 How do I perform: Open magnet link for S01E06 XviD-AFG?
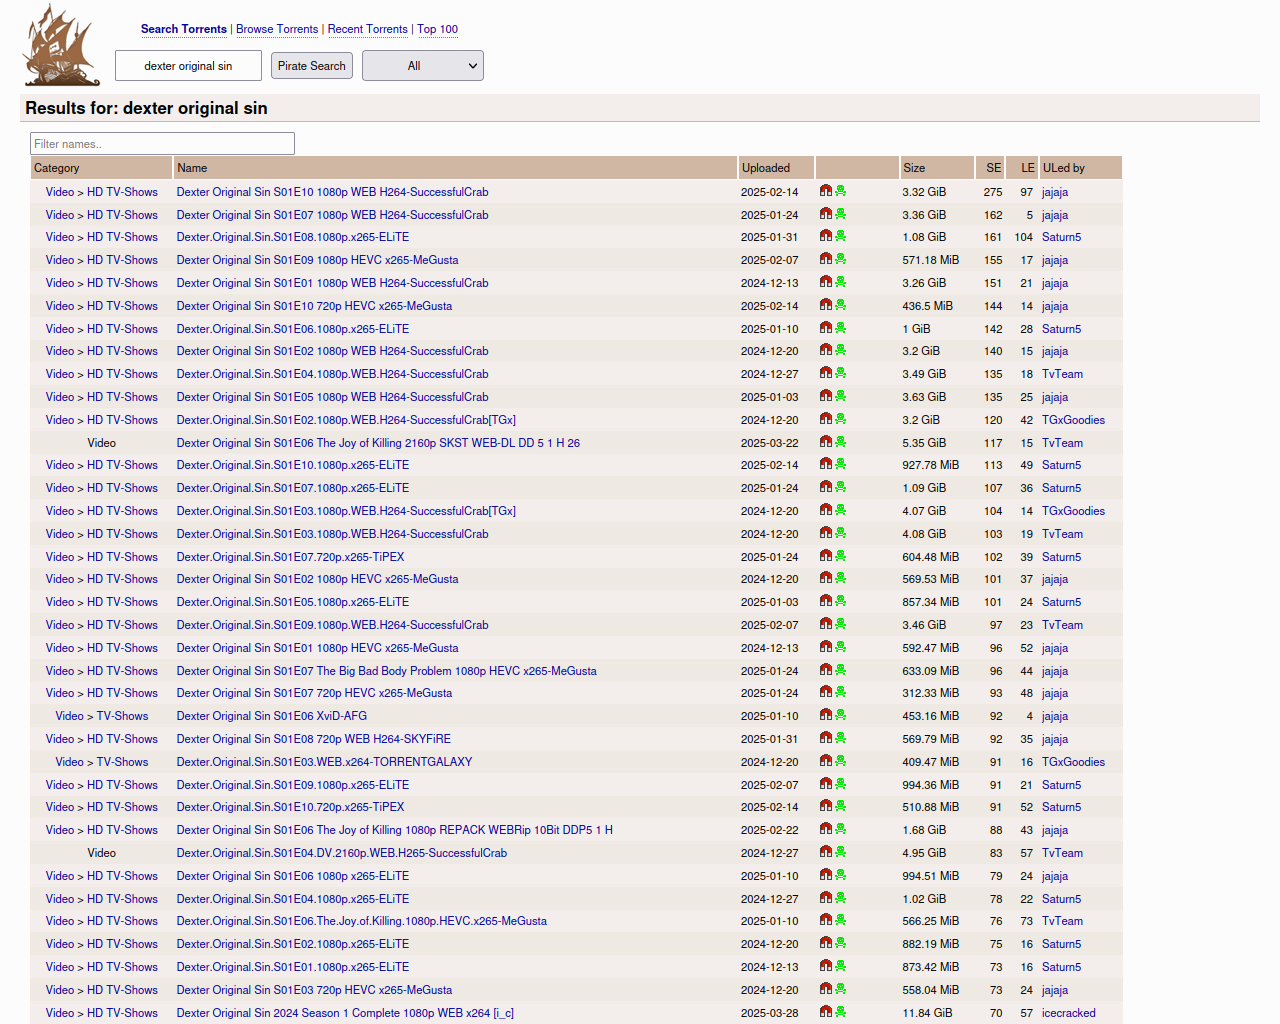(x=825, y=715)
